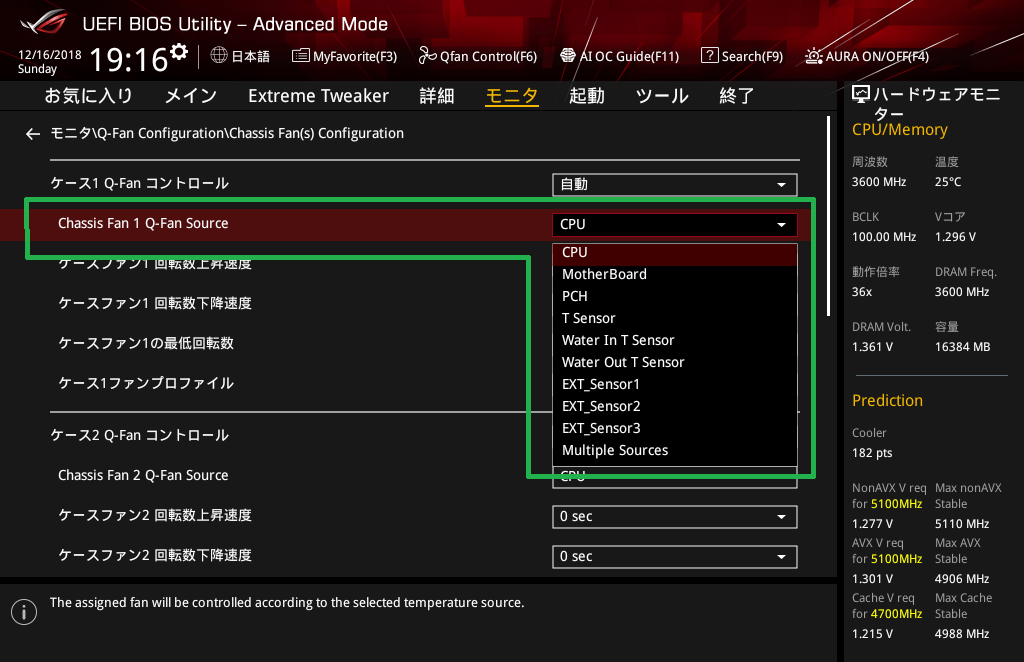The image size is (1024, 662).
Task: Click the 19:16 clock
Action: point(129,59)
